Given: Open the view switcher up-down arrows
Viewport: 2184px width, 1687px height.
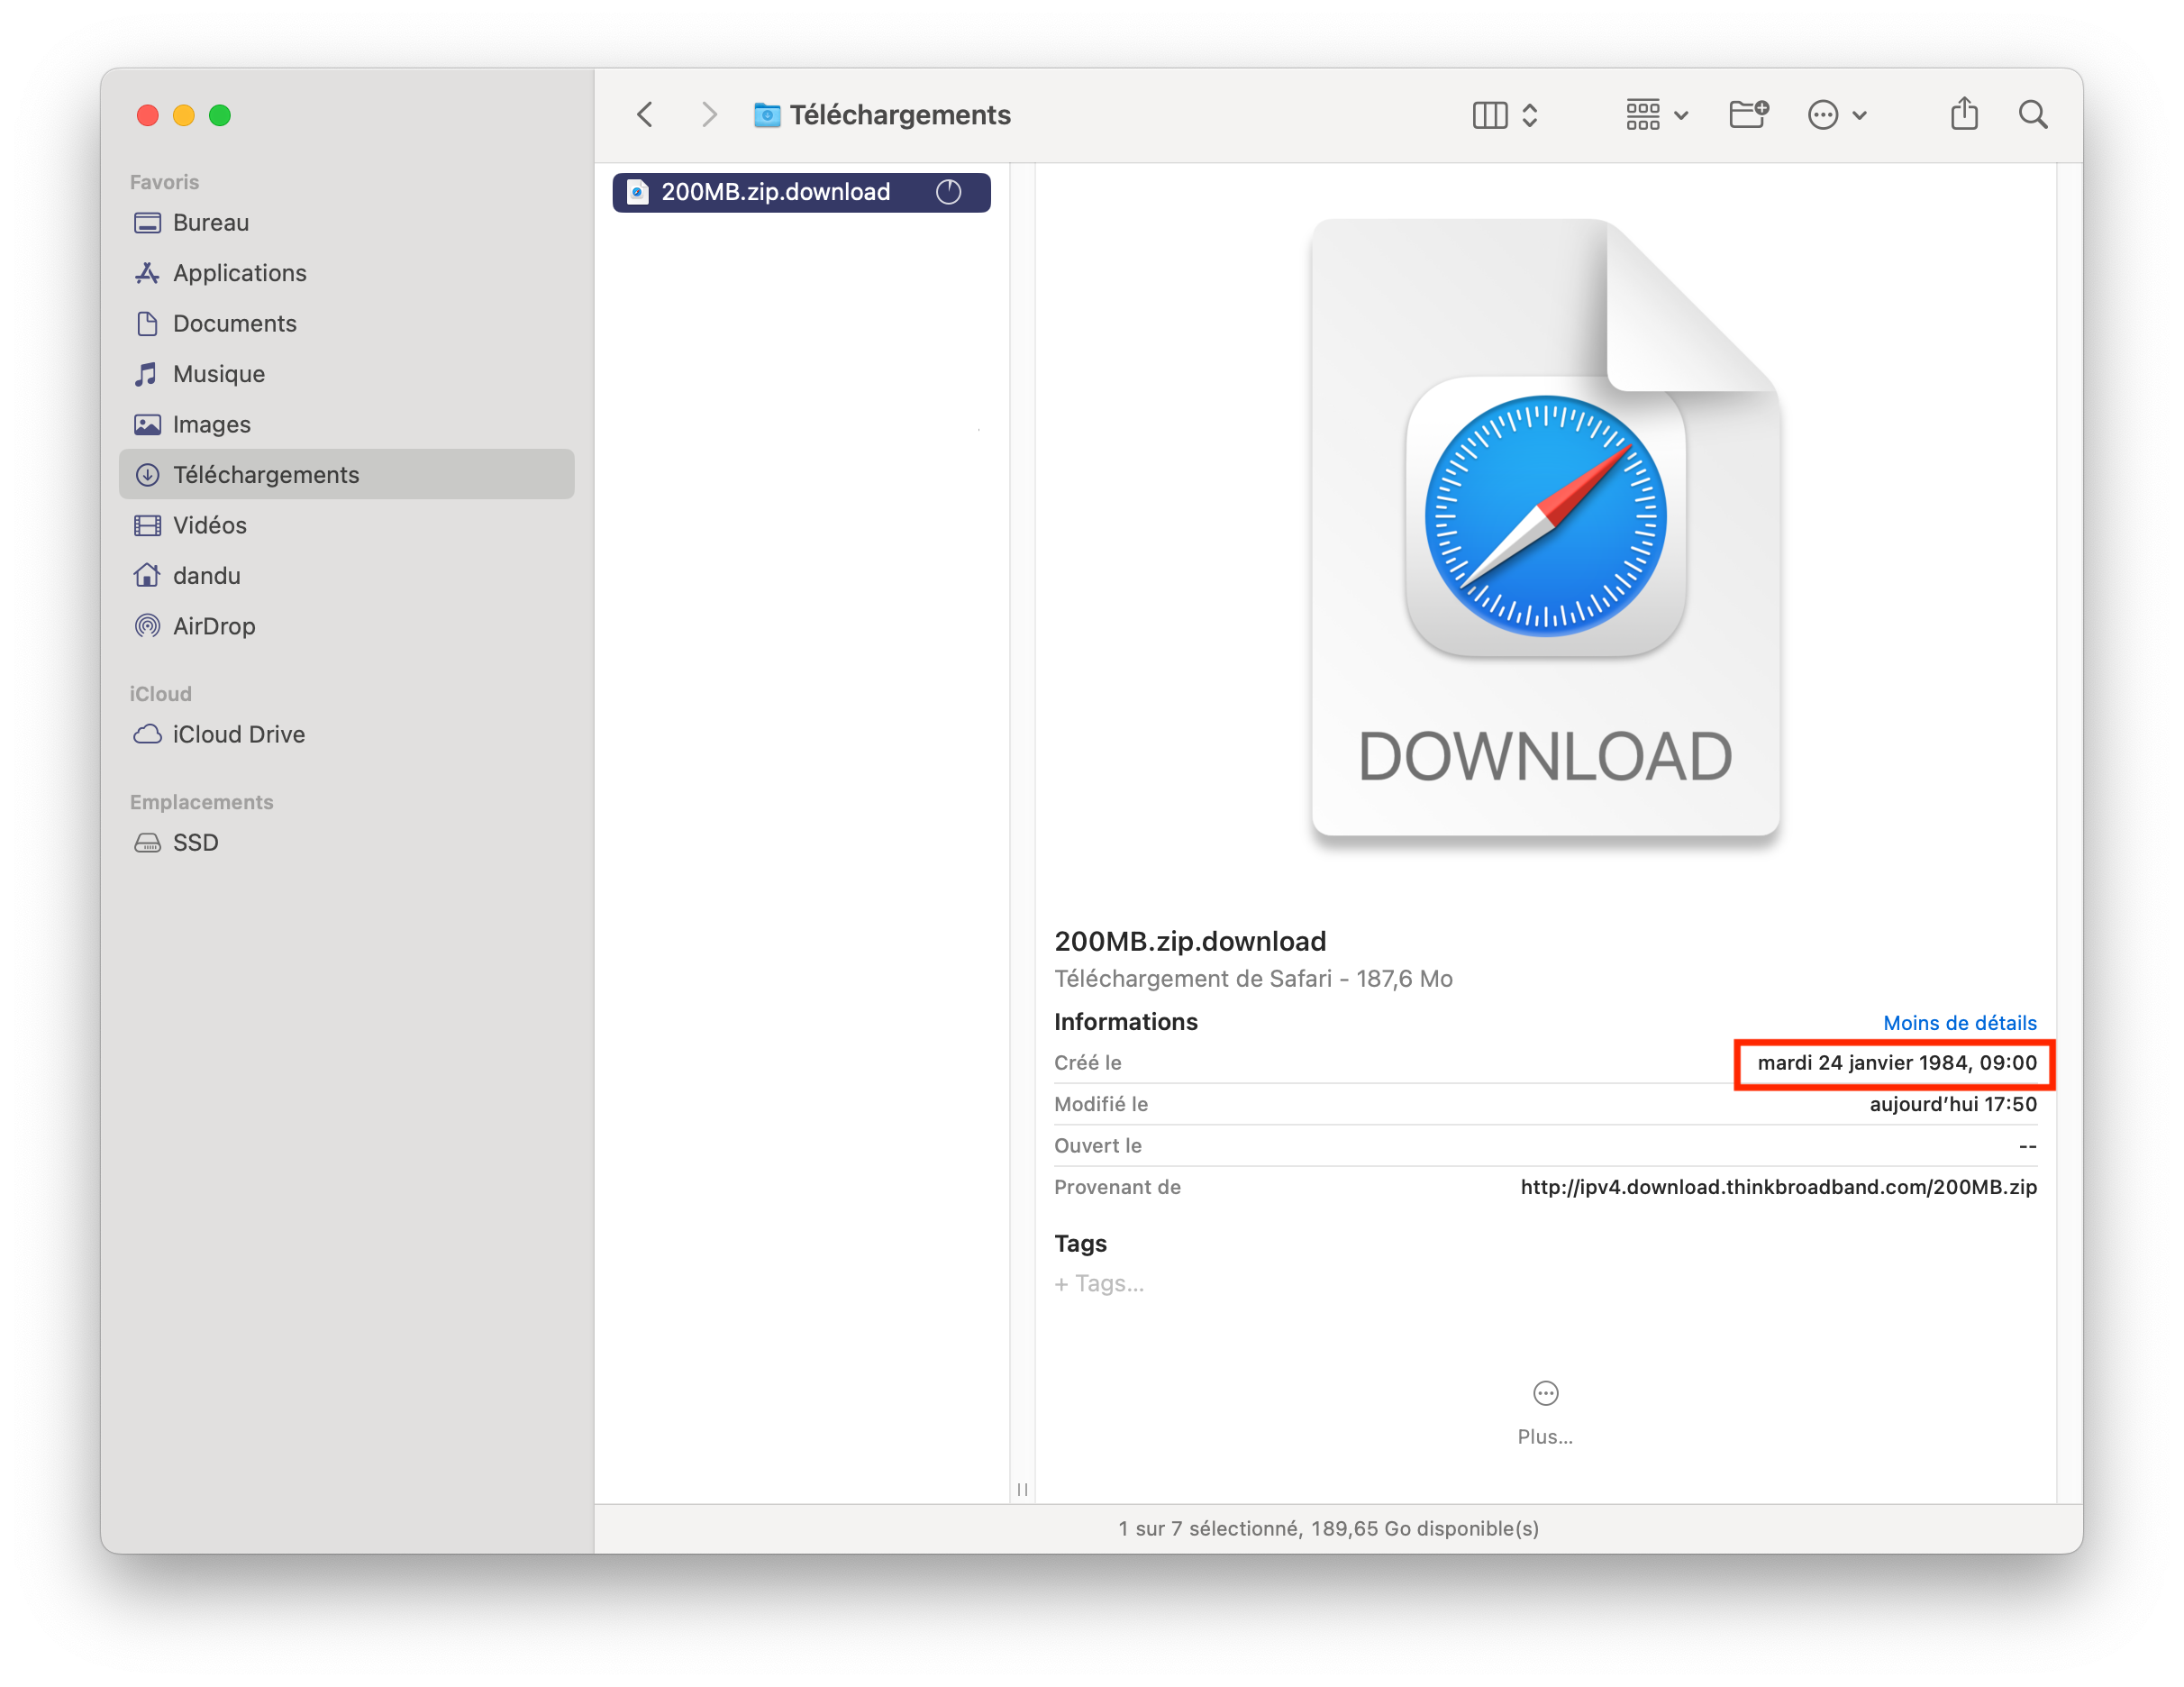Looking at the screenshot, I should click(1529, 115).
